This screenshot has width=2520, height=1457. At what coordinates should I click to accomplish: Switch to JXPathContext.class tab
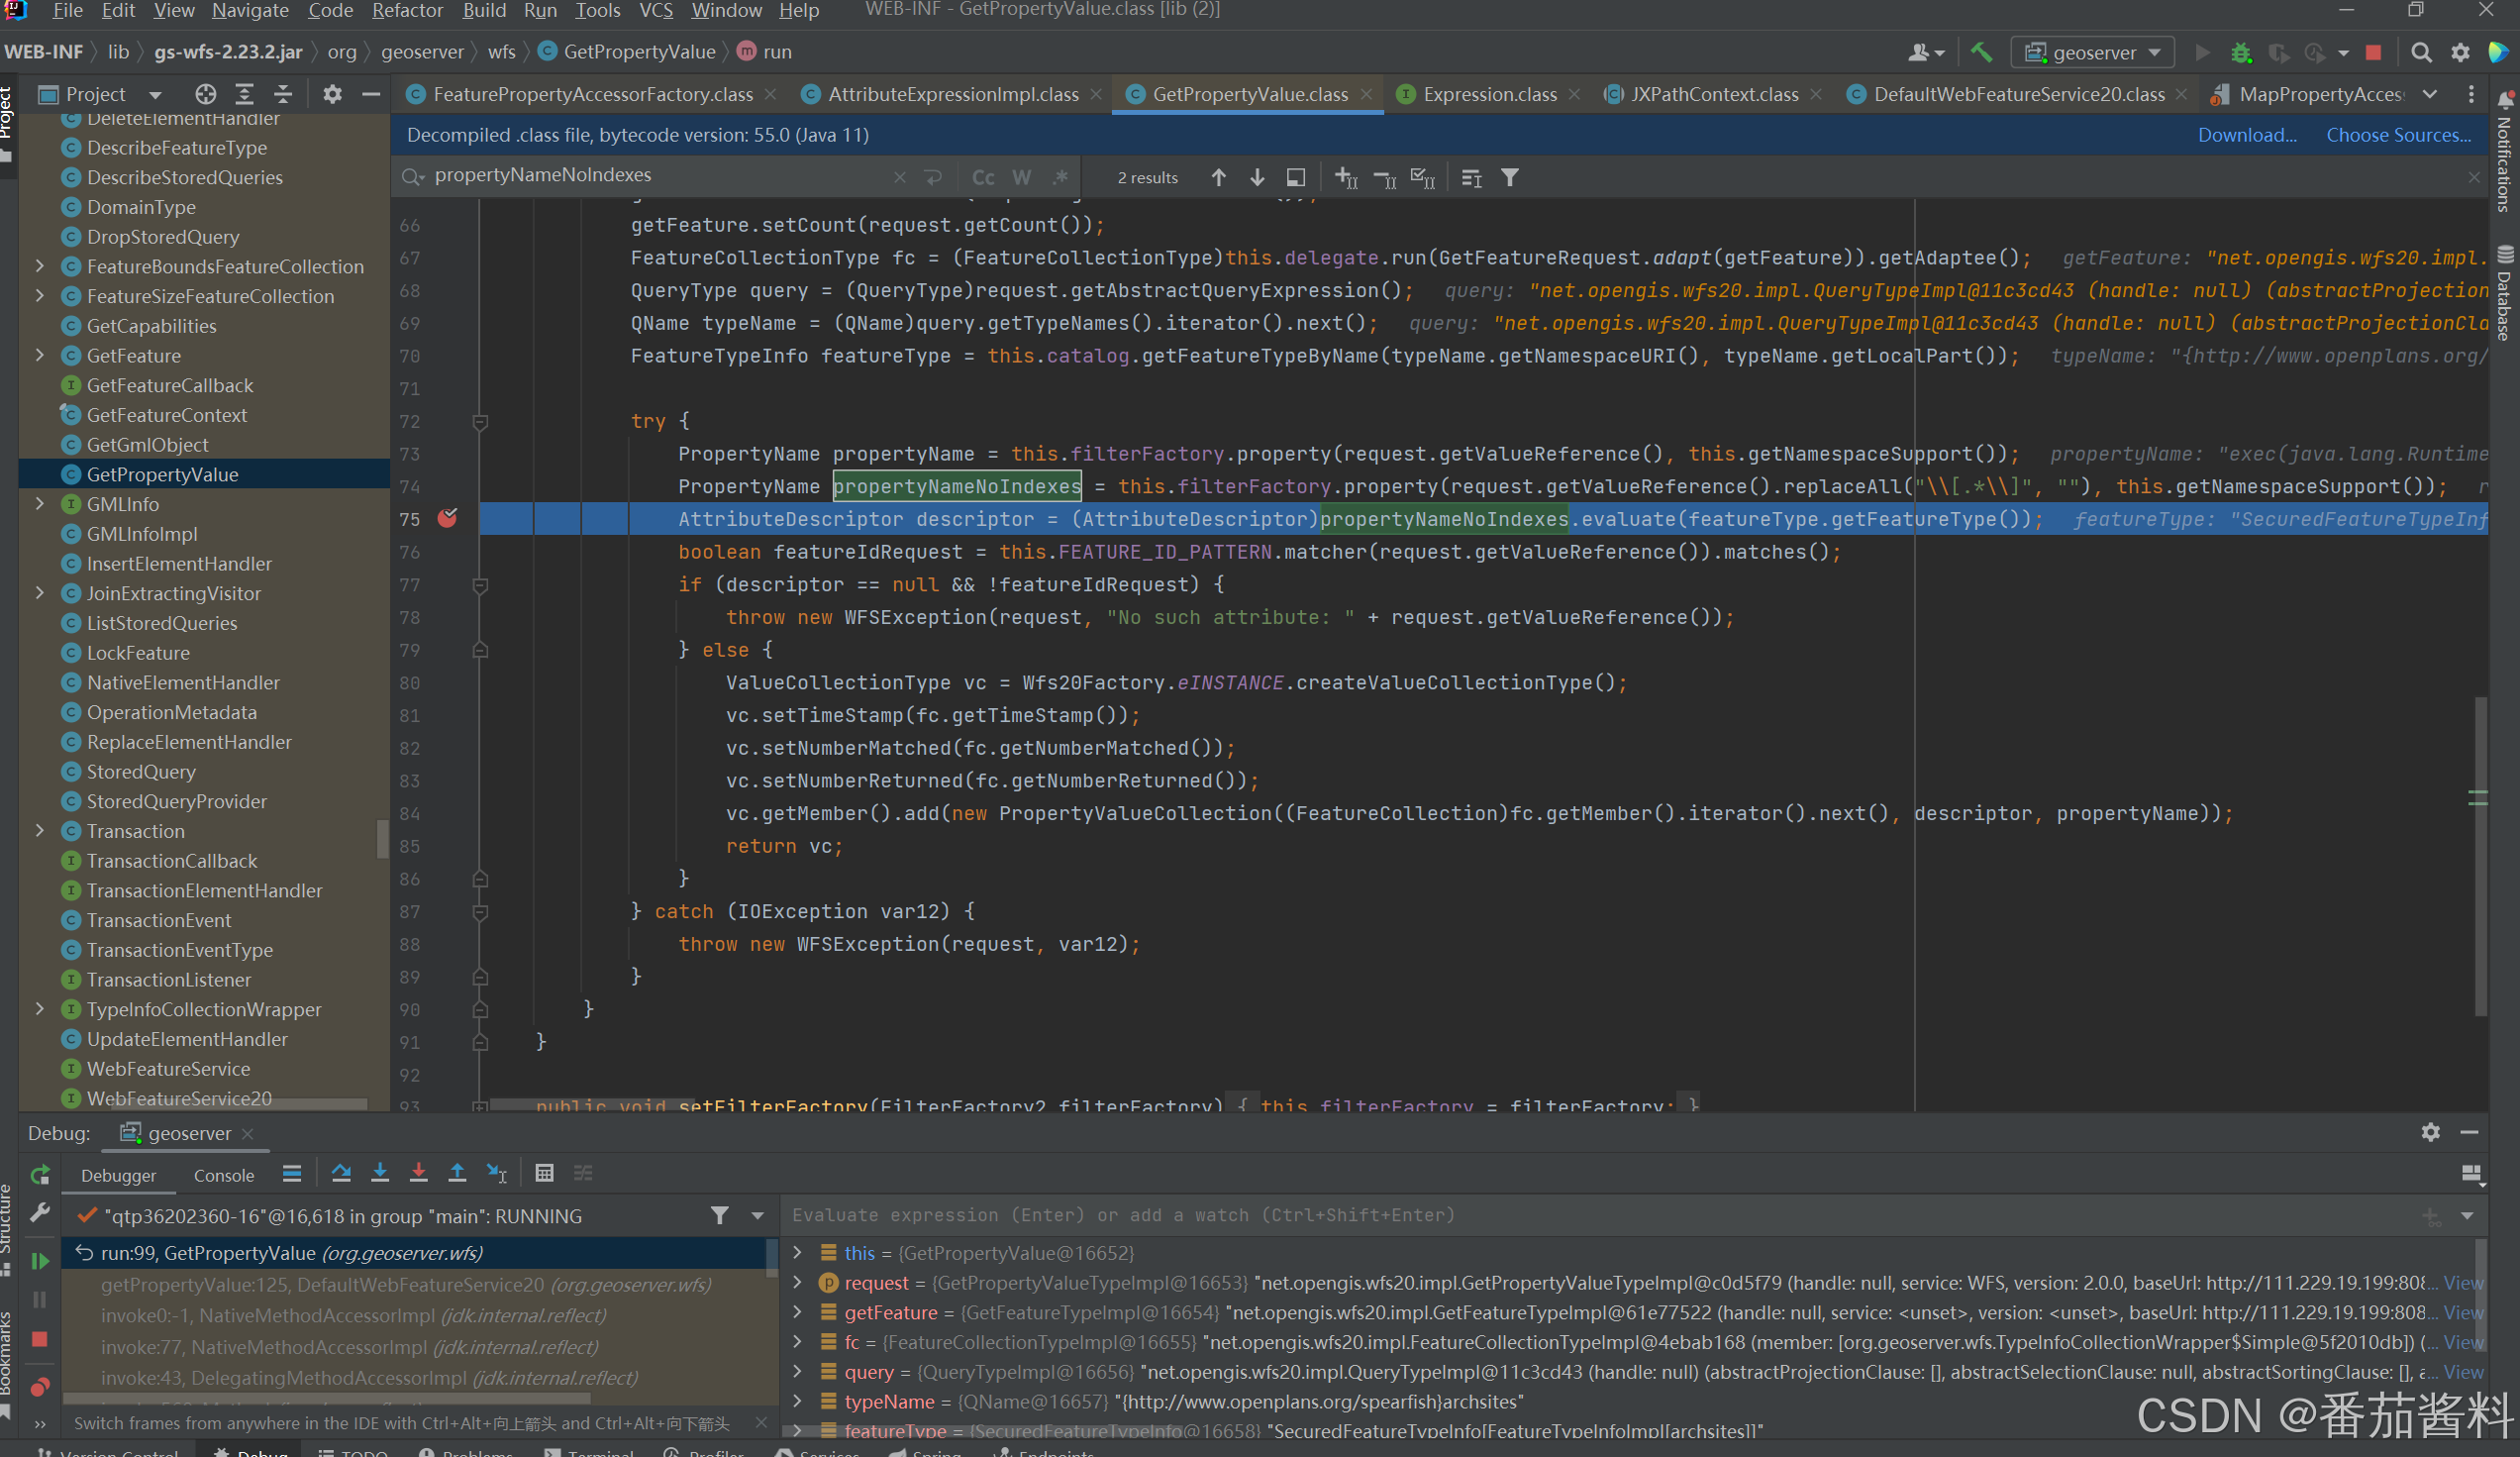(x=1714, y=94)
